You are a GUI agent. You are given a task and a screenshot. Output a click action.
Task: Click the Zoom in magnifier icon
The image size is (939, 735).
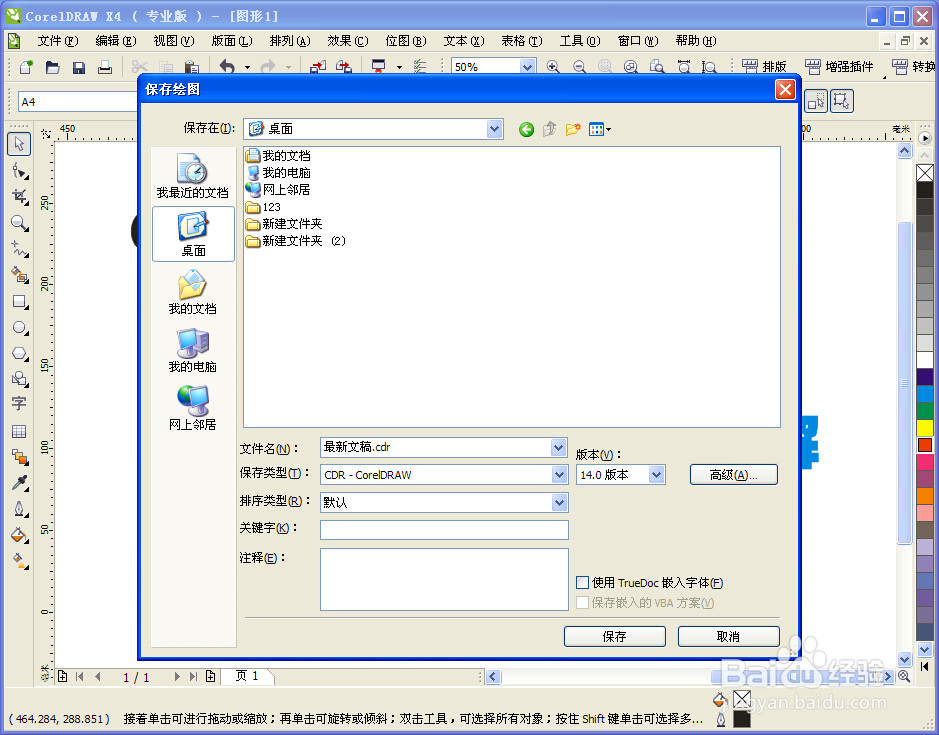(553, 66)
